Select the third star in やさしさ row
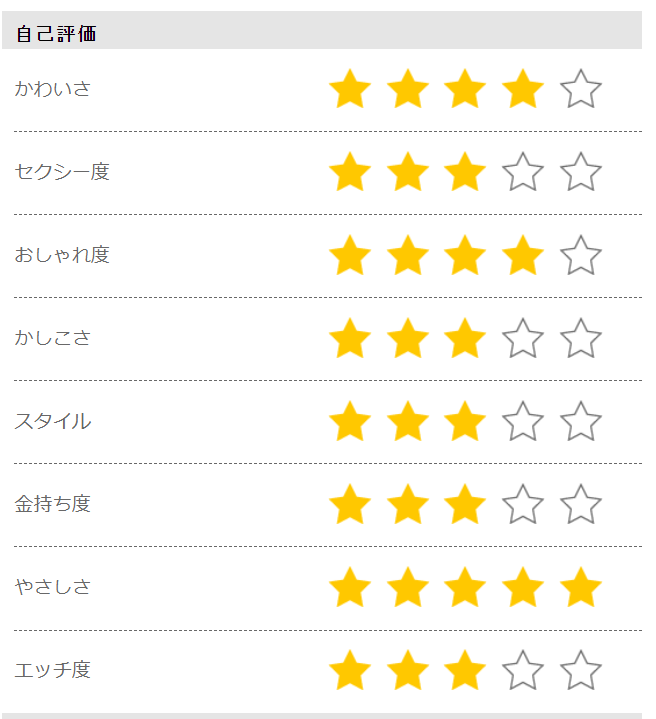This screenshot has height=719, width=656. click(465, 588)
